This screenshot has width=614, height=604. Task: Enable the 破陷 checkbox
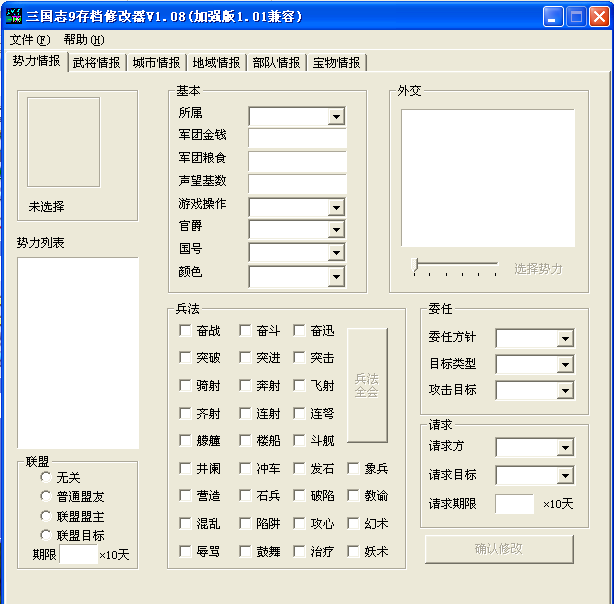pos(299,495)
